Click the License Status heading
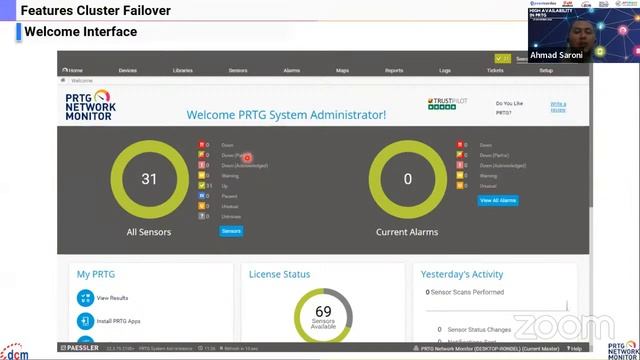 [280, 274]
